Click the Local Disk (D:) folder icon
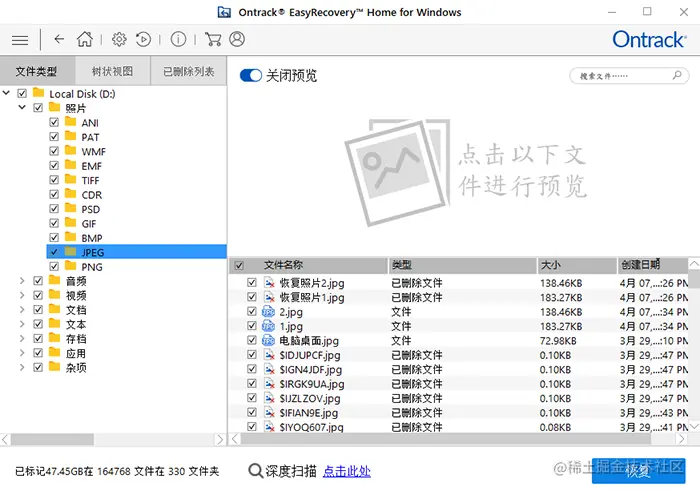 coord(38,93)
